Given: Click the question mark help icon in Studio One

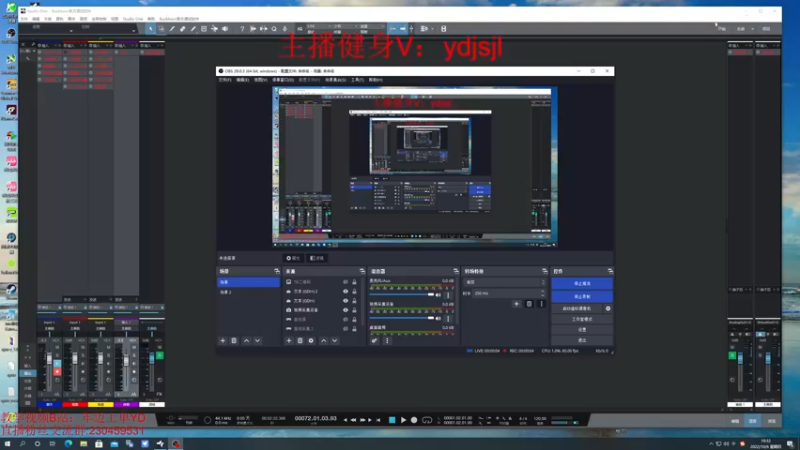Looking at the screenshot, I should (242, 29).
